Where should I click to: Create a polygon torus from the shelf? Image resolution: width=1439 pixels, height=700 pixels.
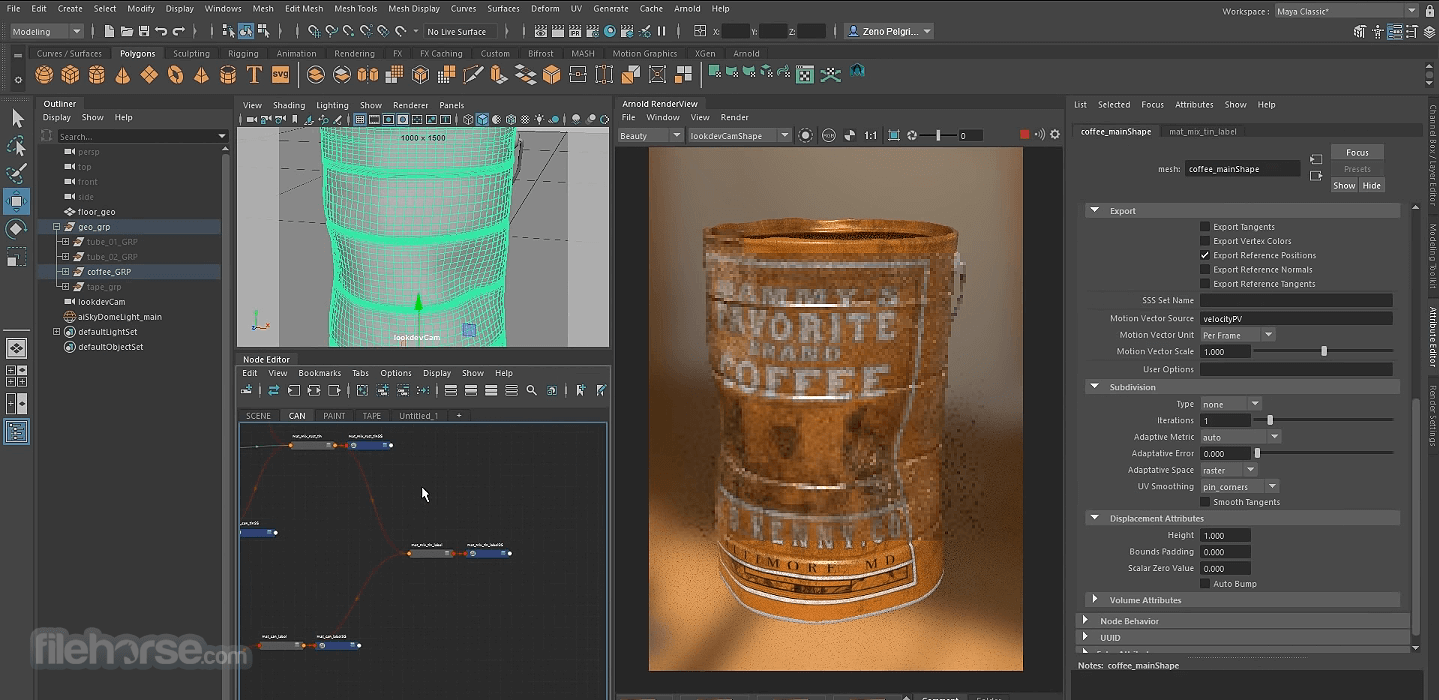[175, 75]
